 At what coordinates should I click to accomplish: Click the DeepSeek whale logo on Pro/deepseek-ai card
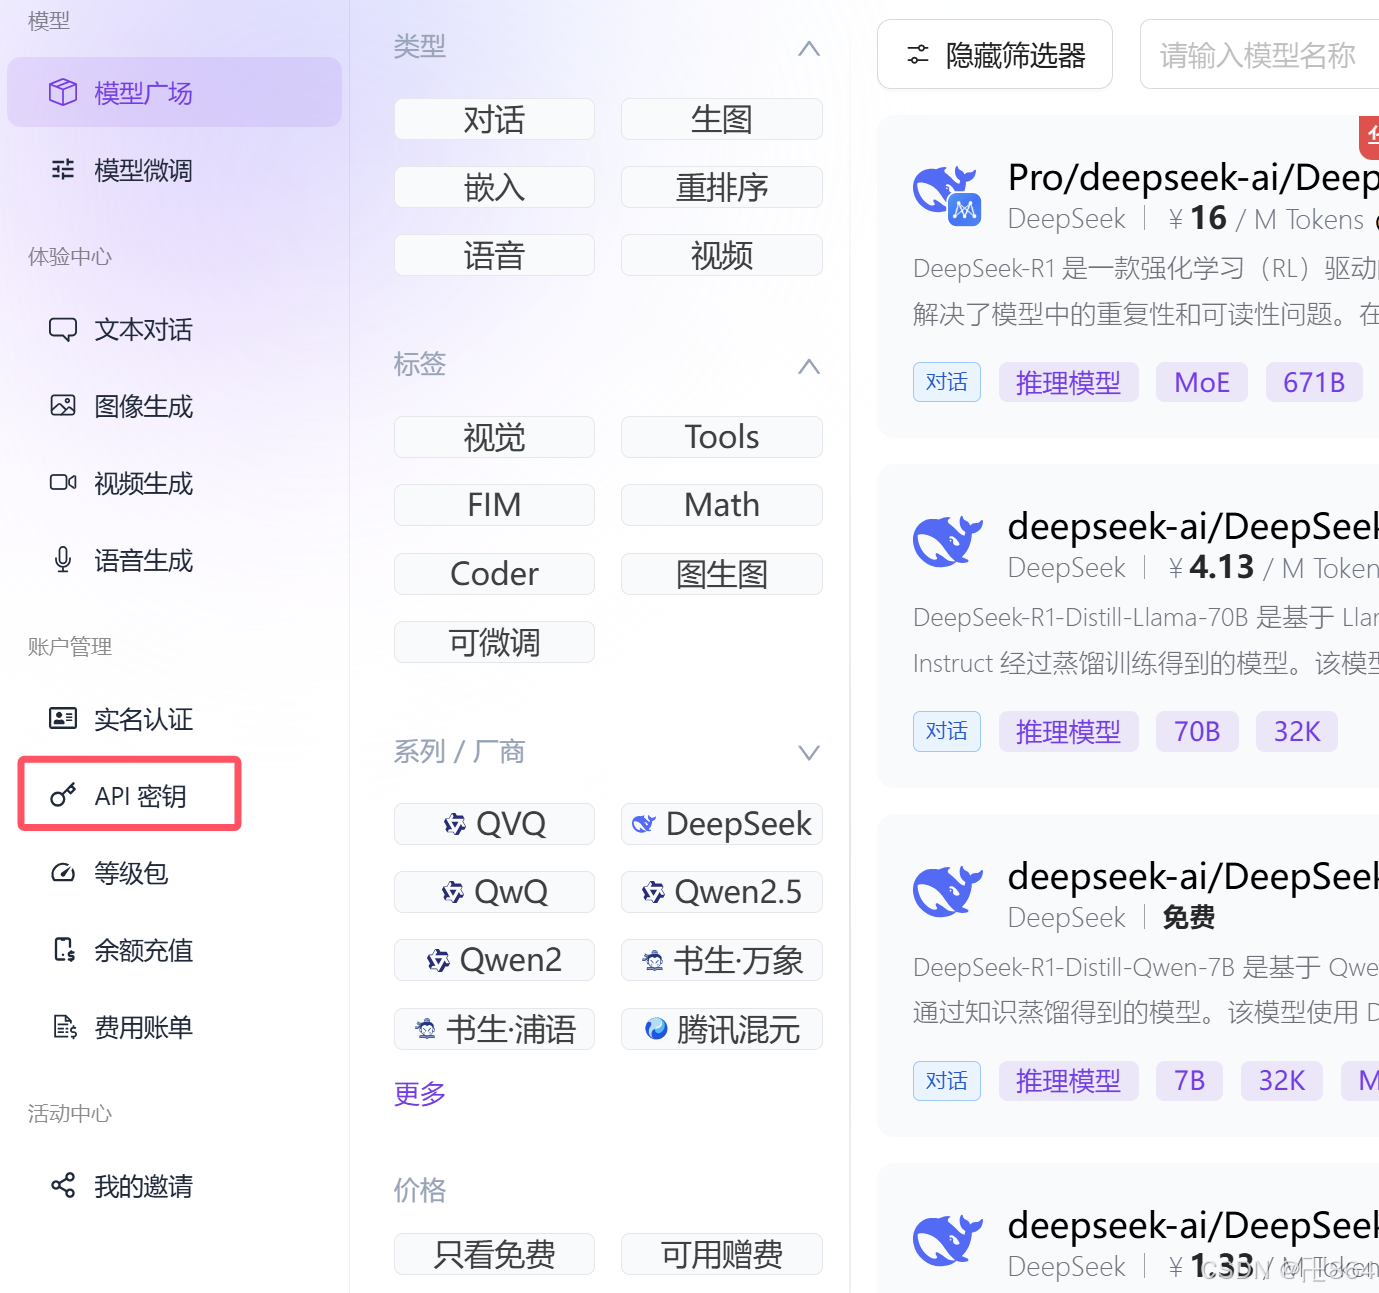pos(946,195)
